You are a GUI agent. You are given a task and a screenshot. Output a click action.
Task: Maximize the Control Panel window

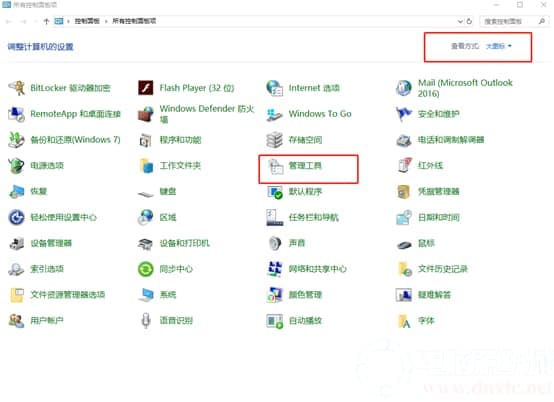click(519, 5)
